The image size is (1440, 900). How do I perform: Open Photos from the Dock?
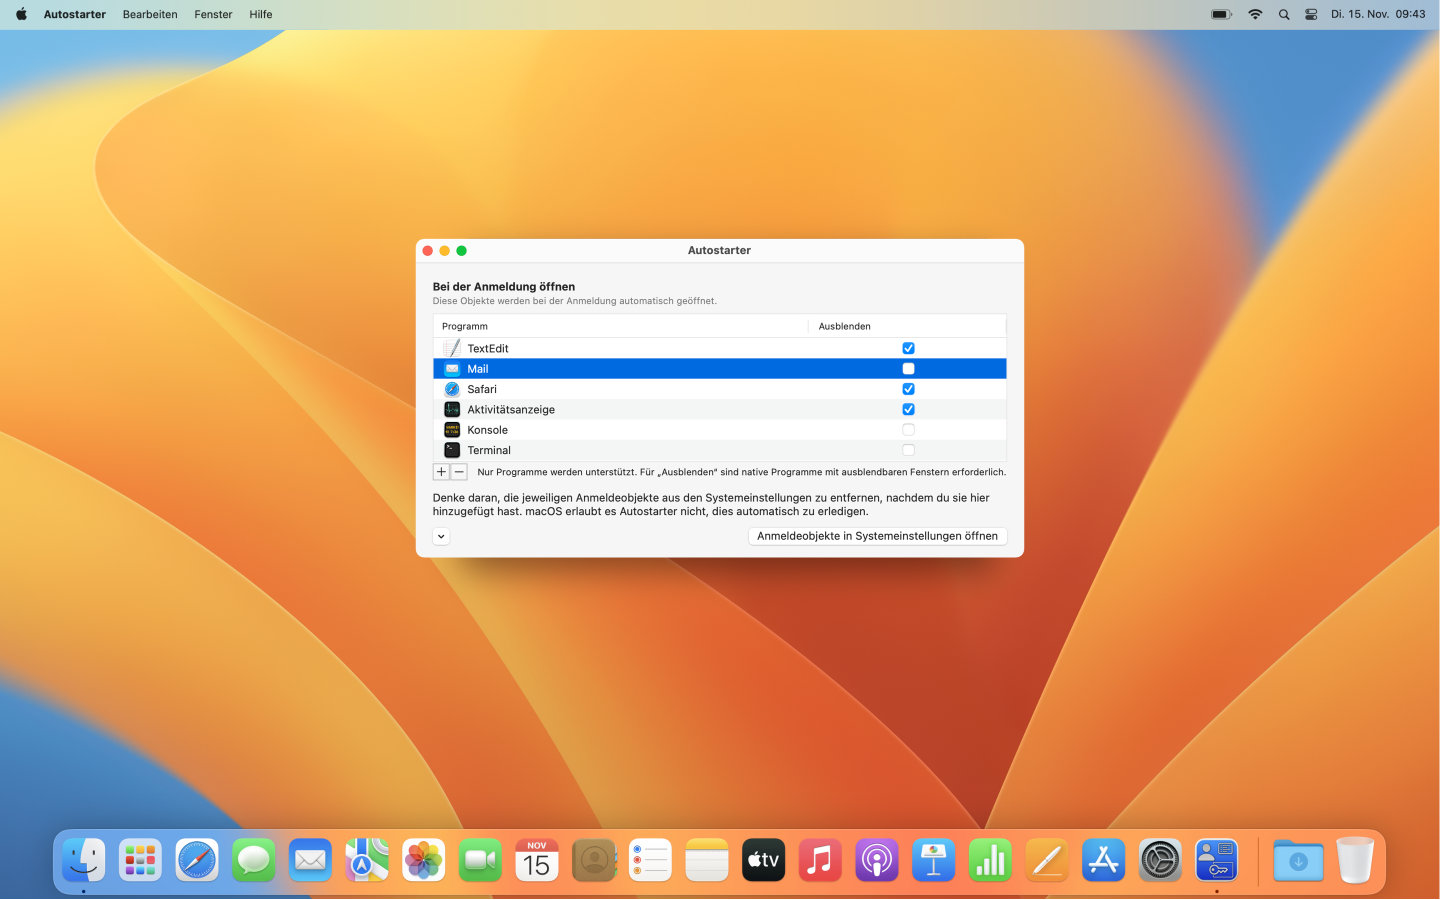click(424, 860)
